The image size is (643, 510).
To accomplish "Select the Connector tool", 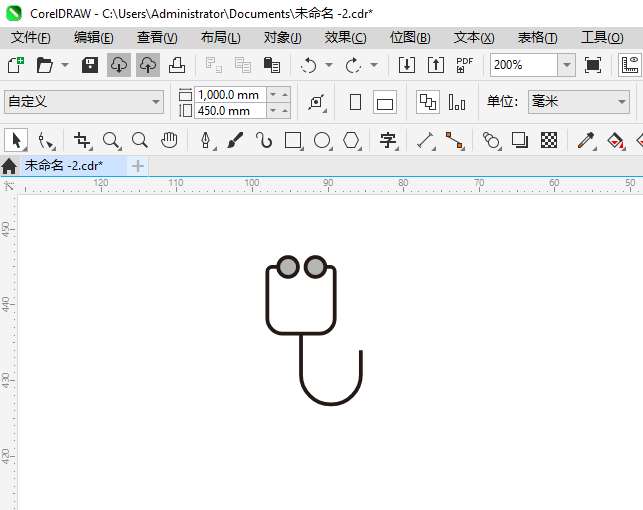I will (454, 140).
